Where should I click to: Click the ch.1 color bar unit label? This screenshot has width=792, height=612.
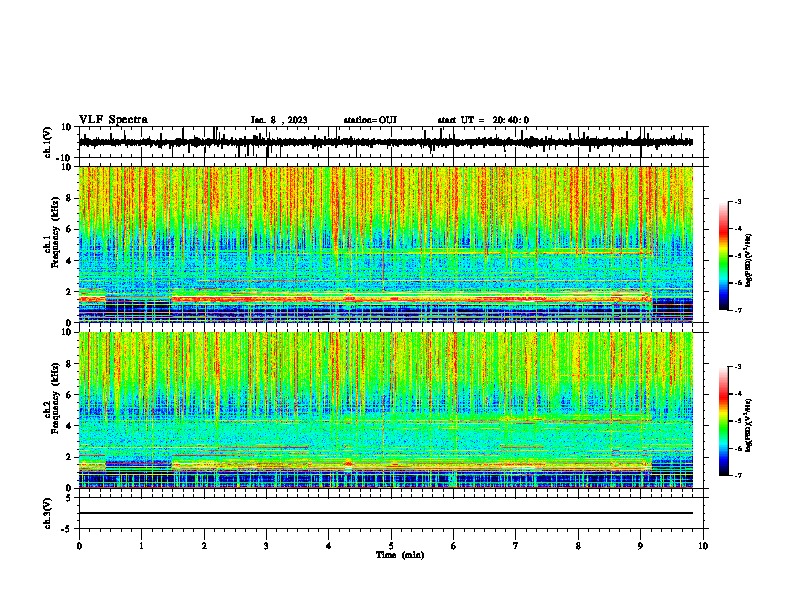(x=749, y=261)
